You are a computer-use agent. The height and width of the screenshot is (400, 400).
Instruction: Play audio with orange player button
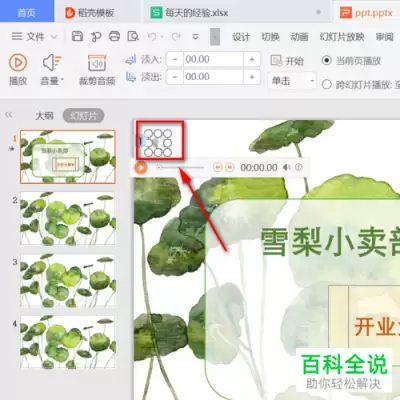(x=141, y=168)
